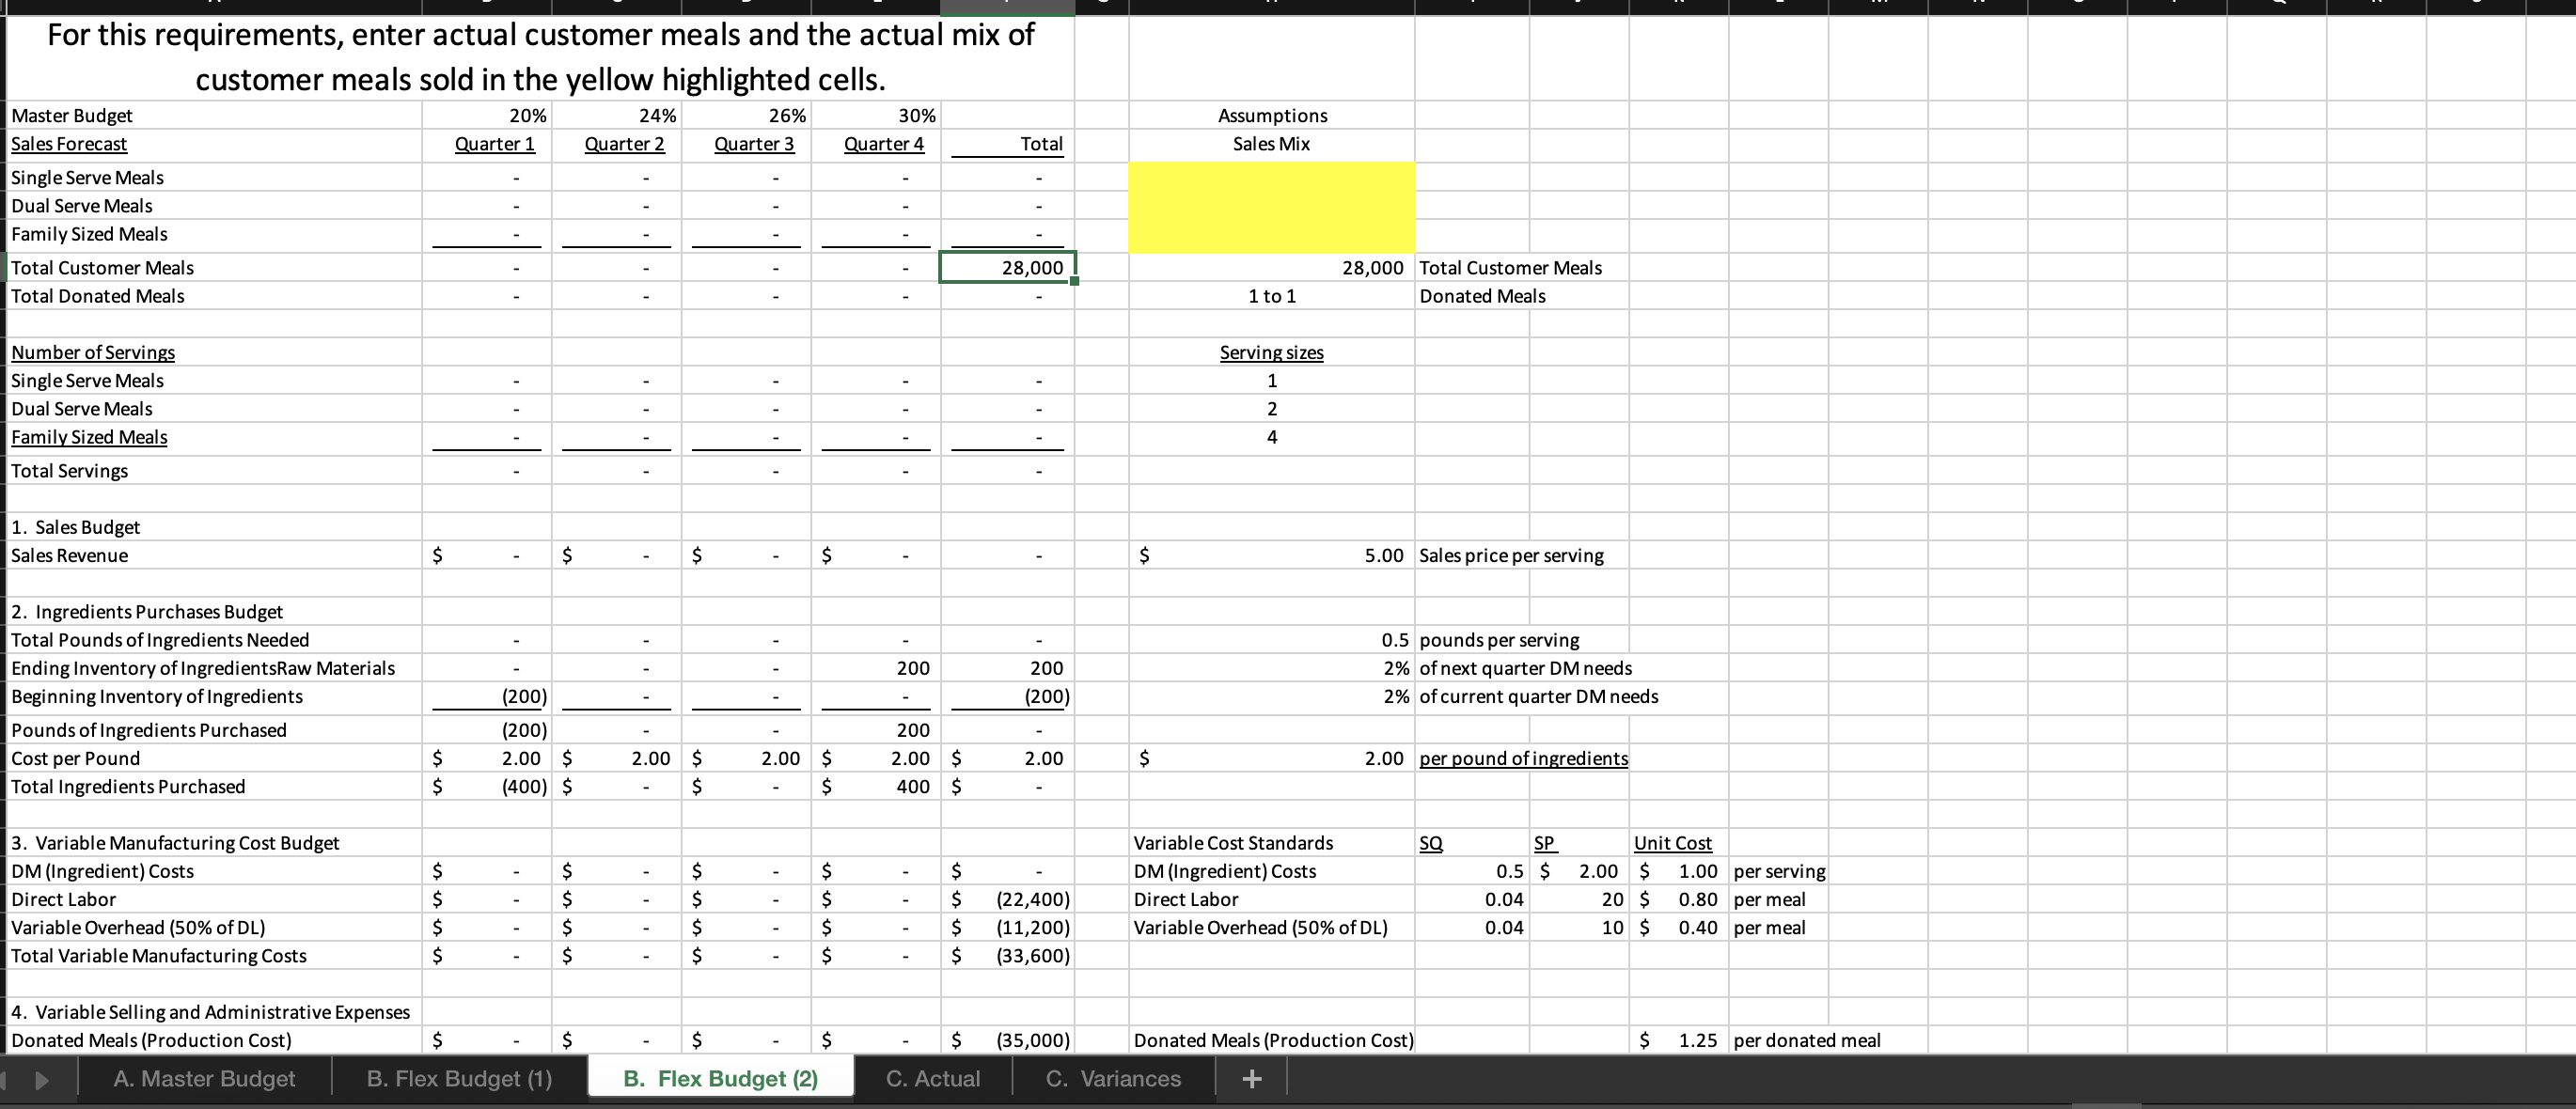Click the plus icon to add a new sheet

click(x=1251, y=1078)
